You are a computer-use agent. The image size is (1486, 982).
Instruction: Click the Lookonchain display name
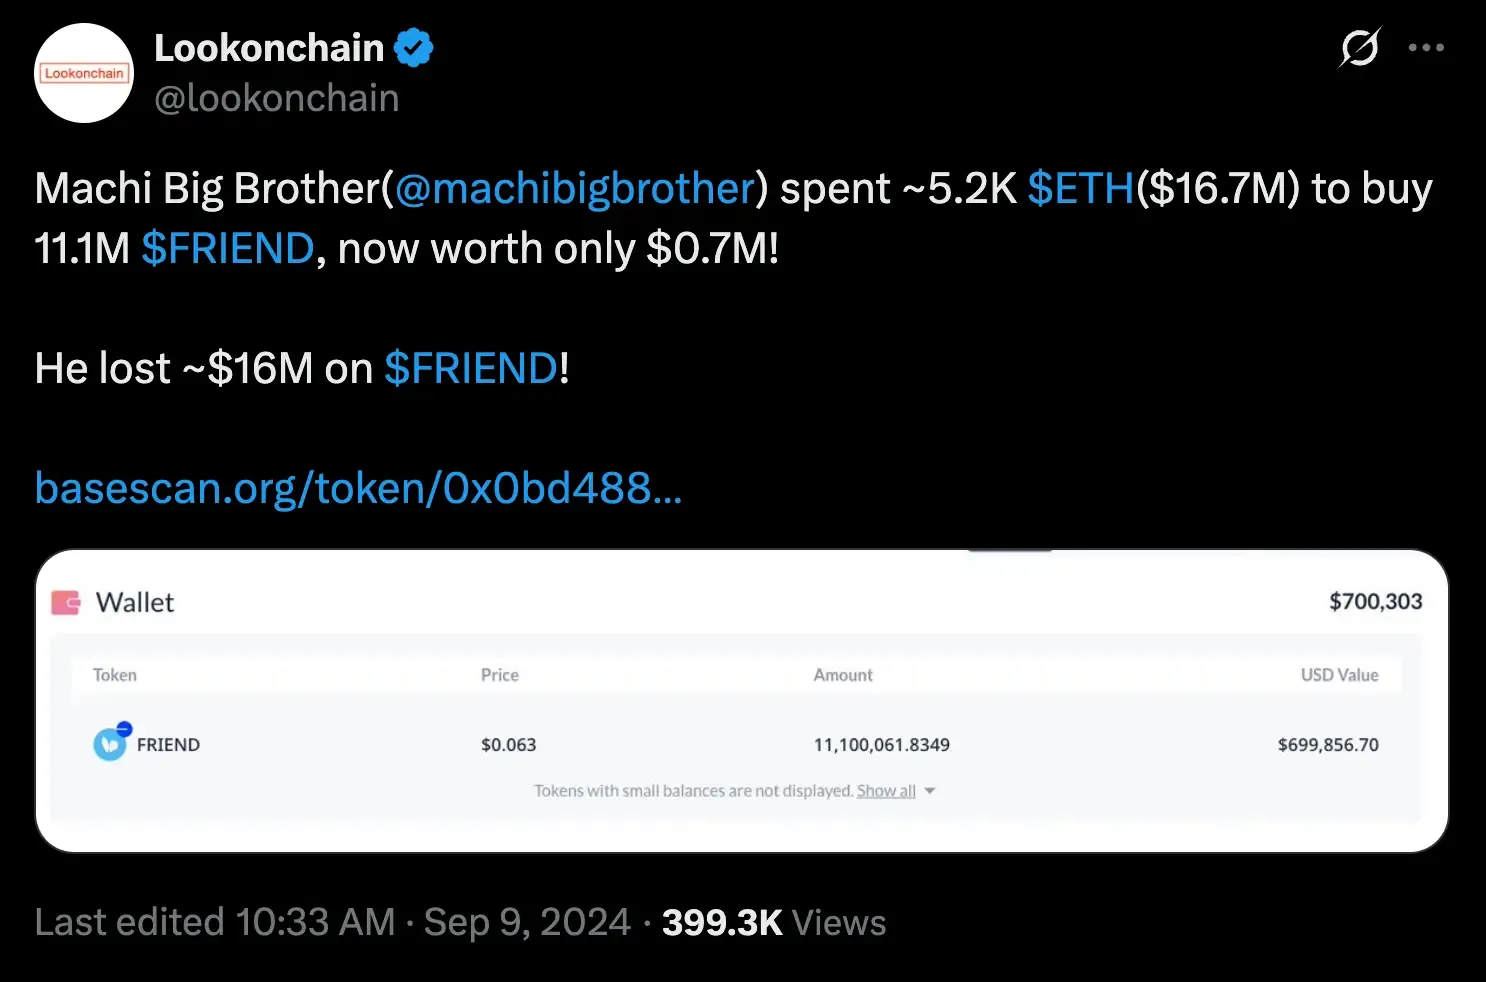pos(268,47)
